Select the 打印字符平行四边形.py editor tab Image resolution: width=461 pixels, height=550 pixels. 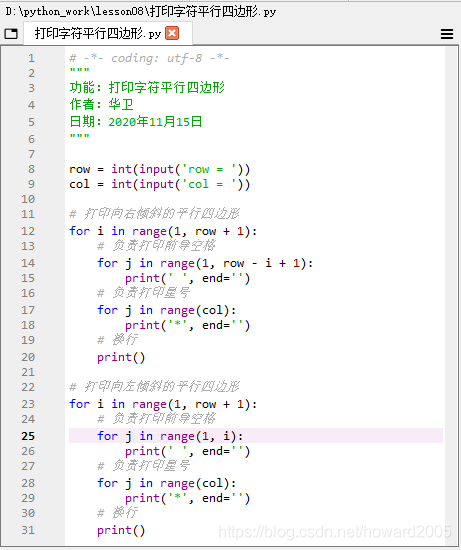108,34
